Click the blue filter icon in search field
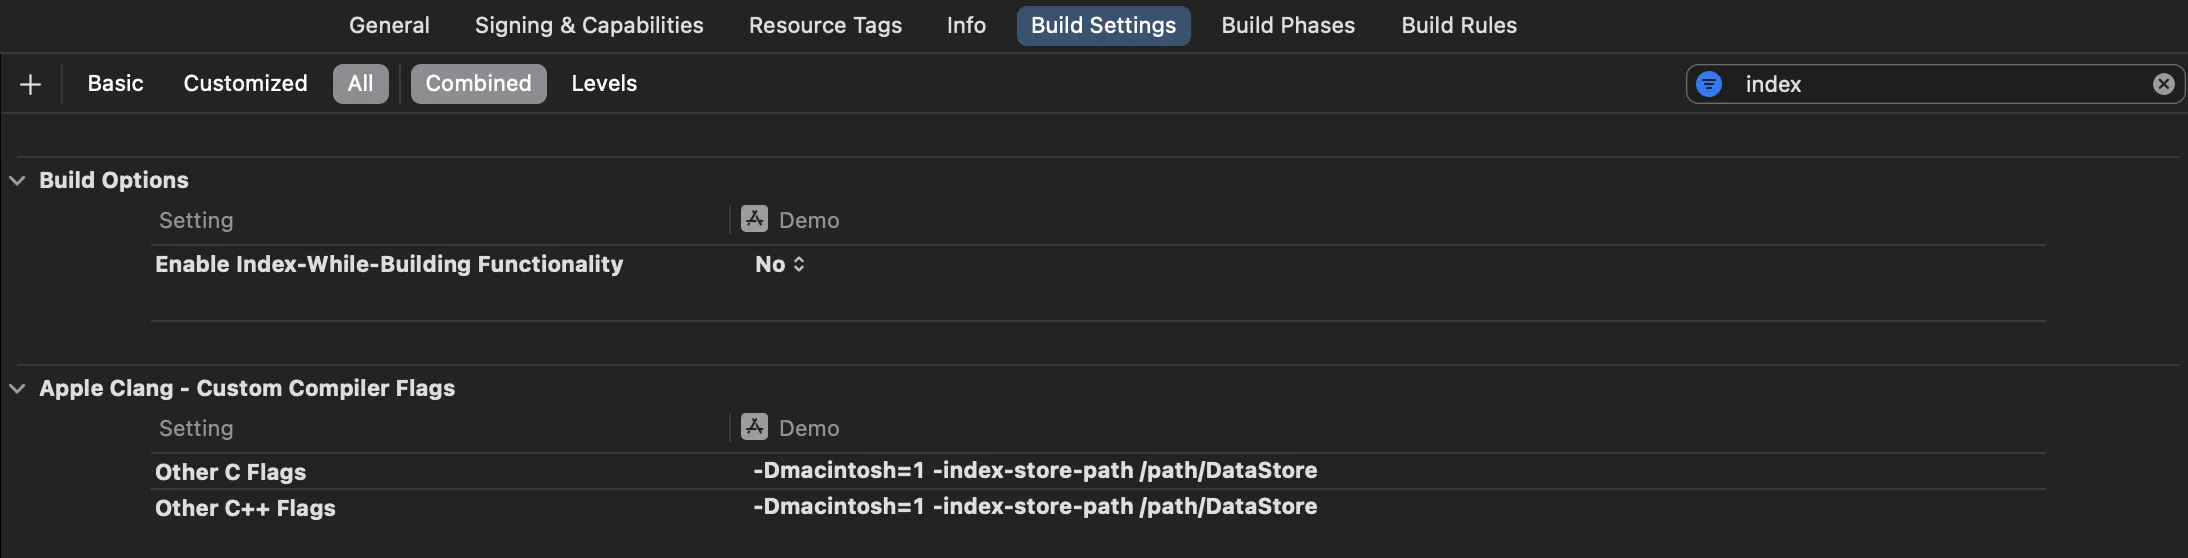2188x558 pixels. click(1709, 84)
